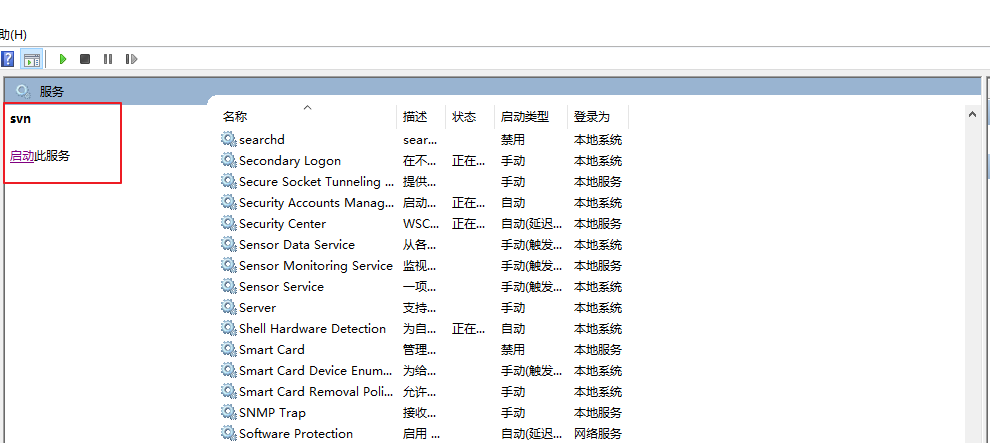Click the Security Center service gear icon
The image size is (990, 443).
point(229,223)
